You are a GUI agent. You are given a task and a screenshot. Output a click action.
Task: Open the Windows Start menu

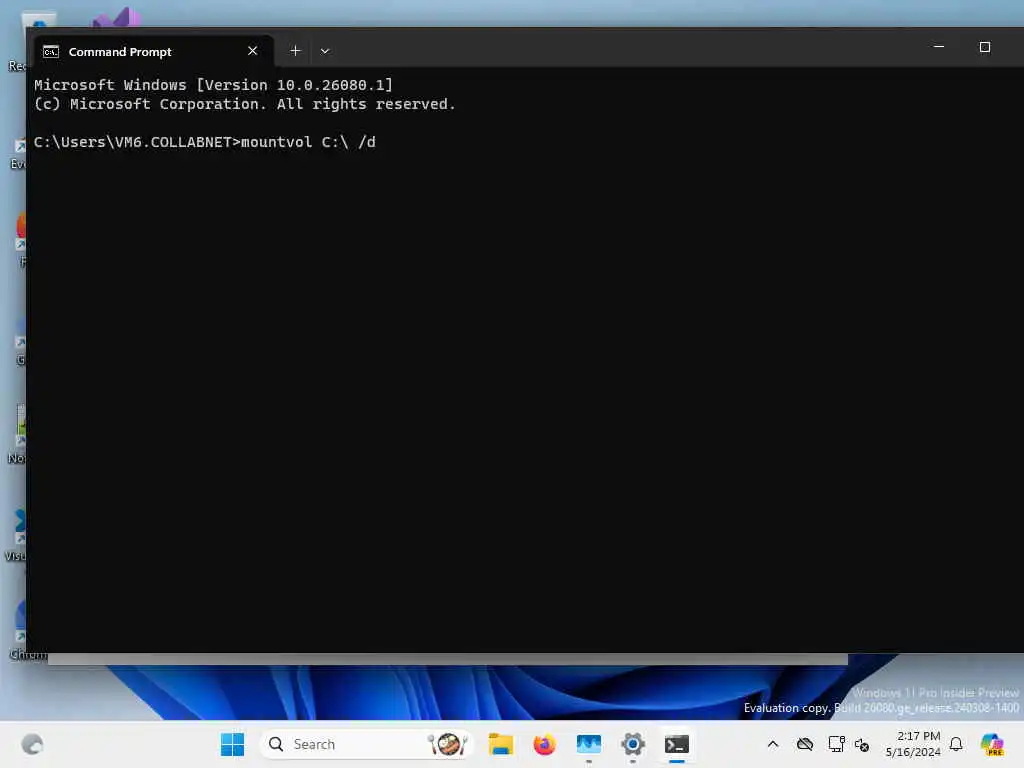tap(232, 744)
